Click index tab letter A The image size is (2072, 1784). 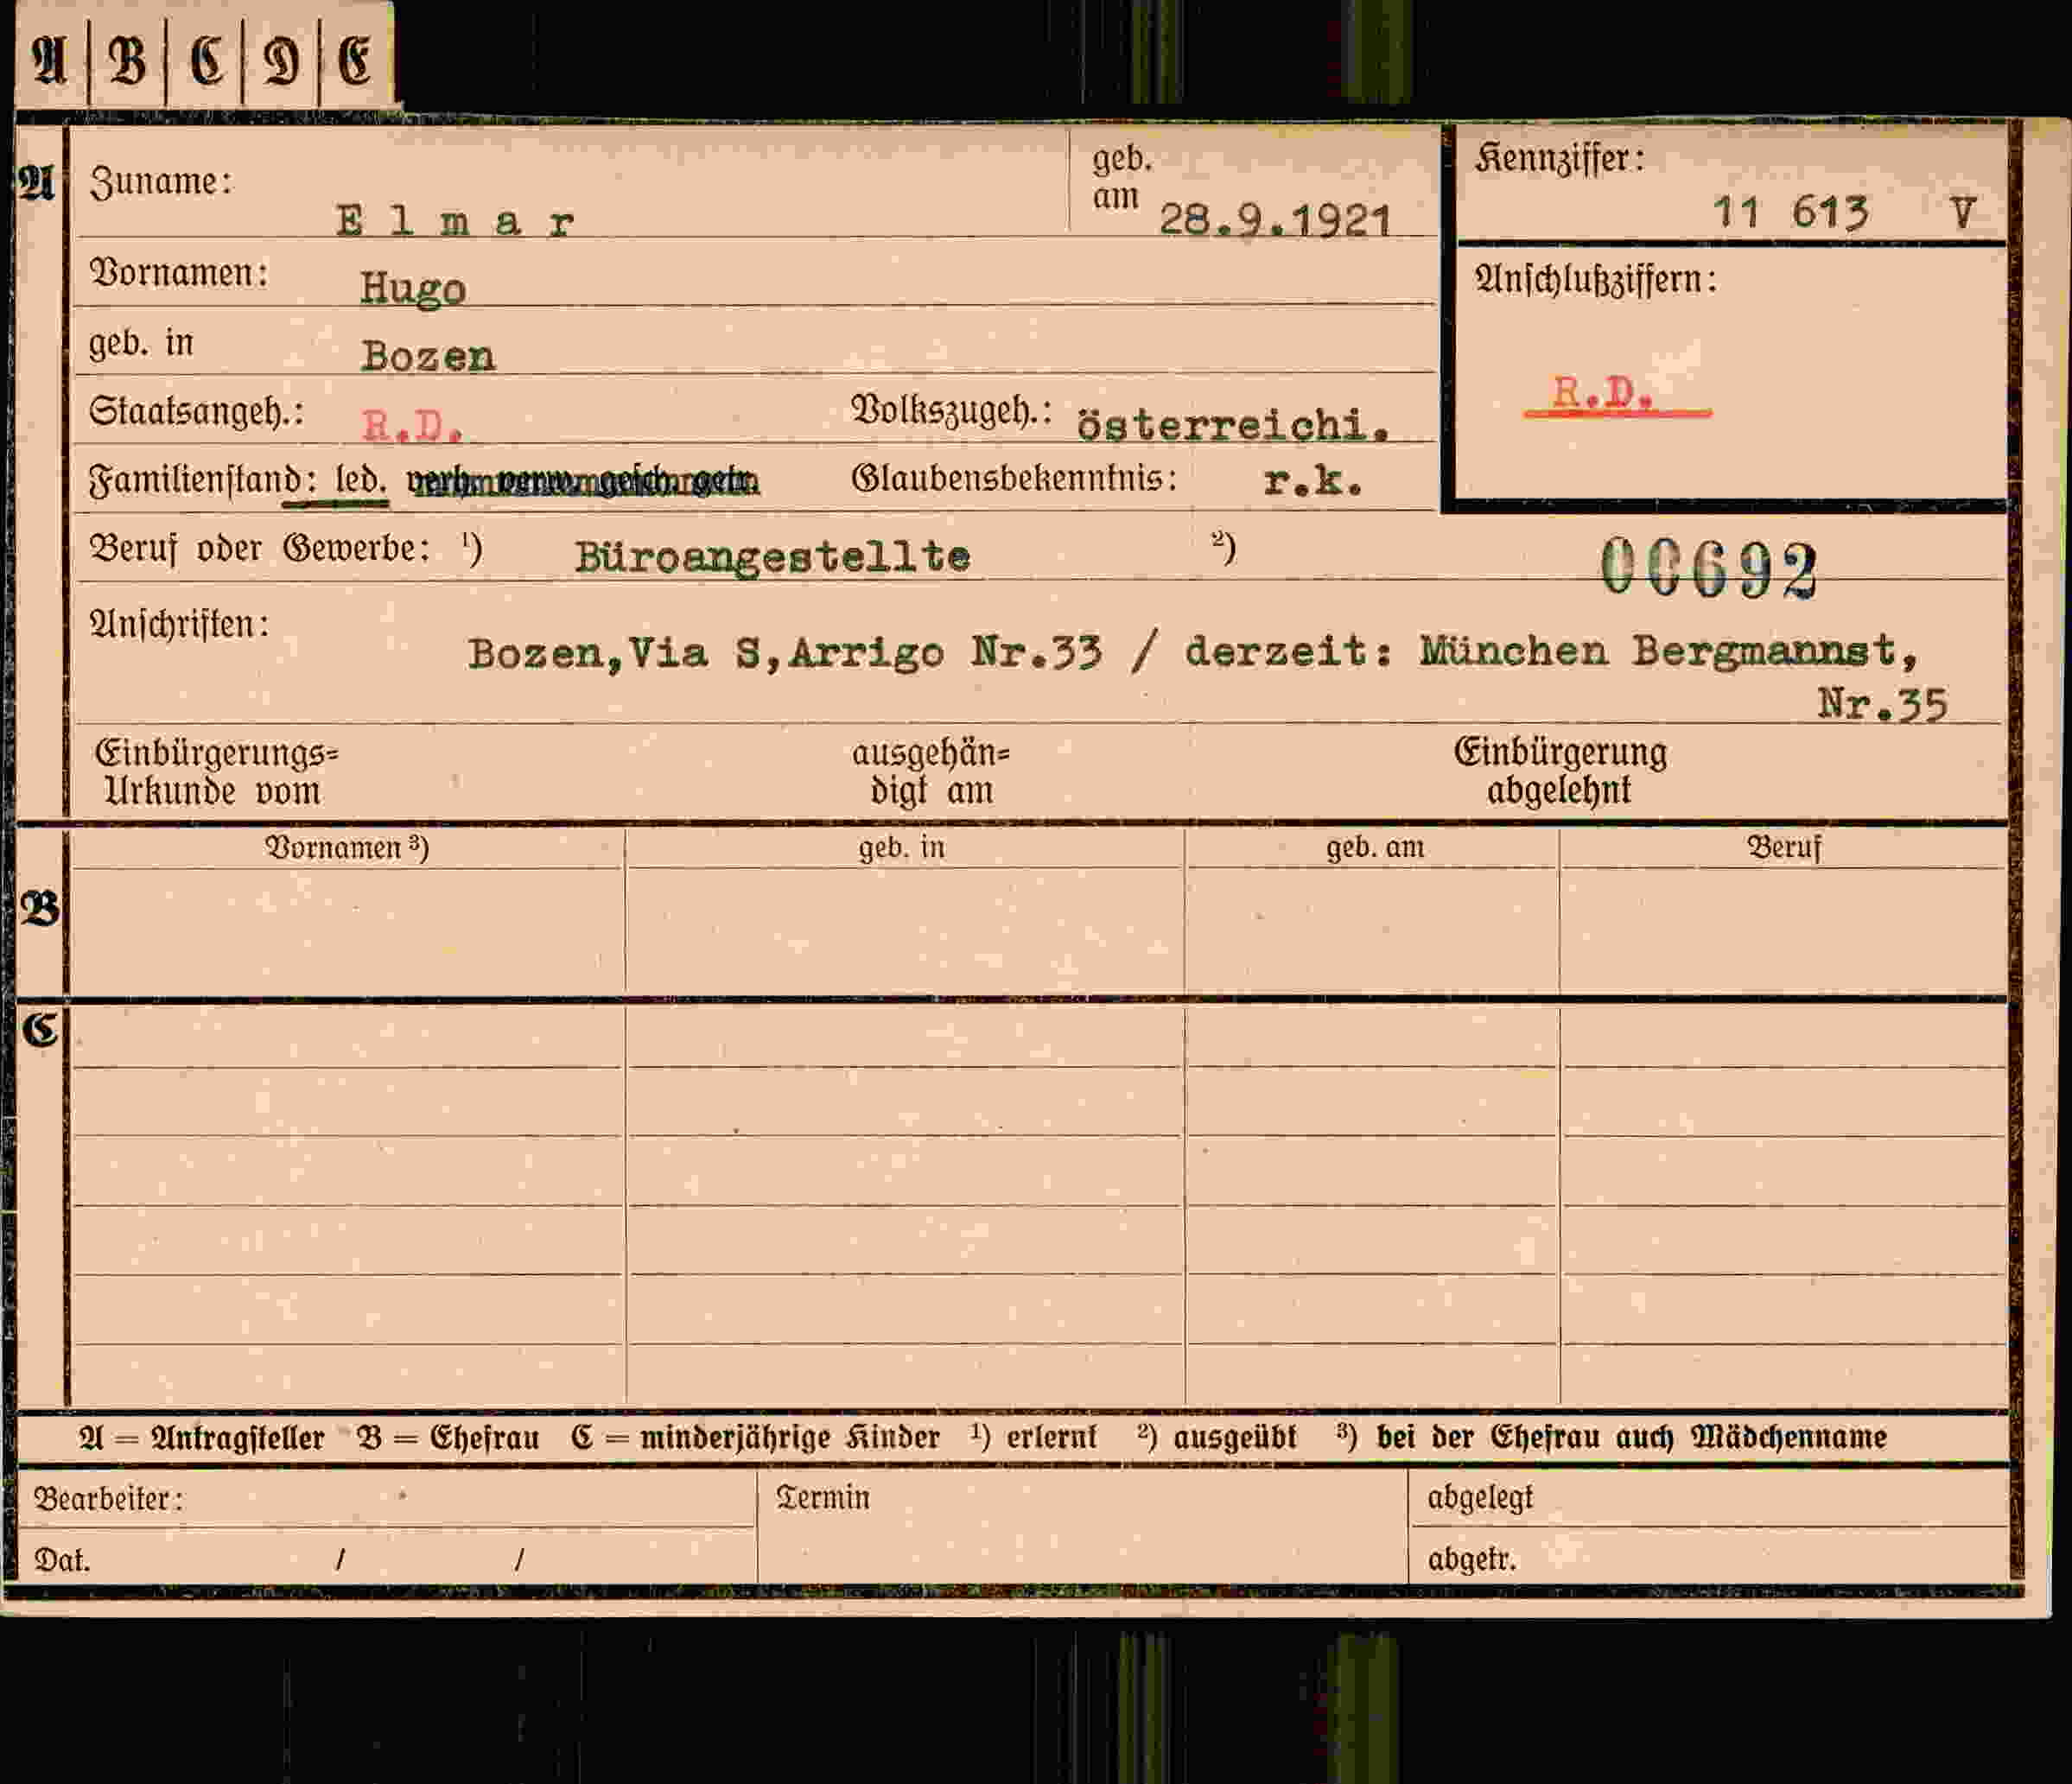(50, 60)
